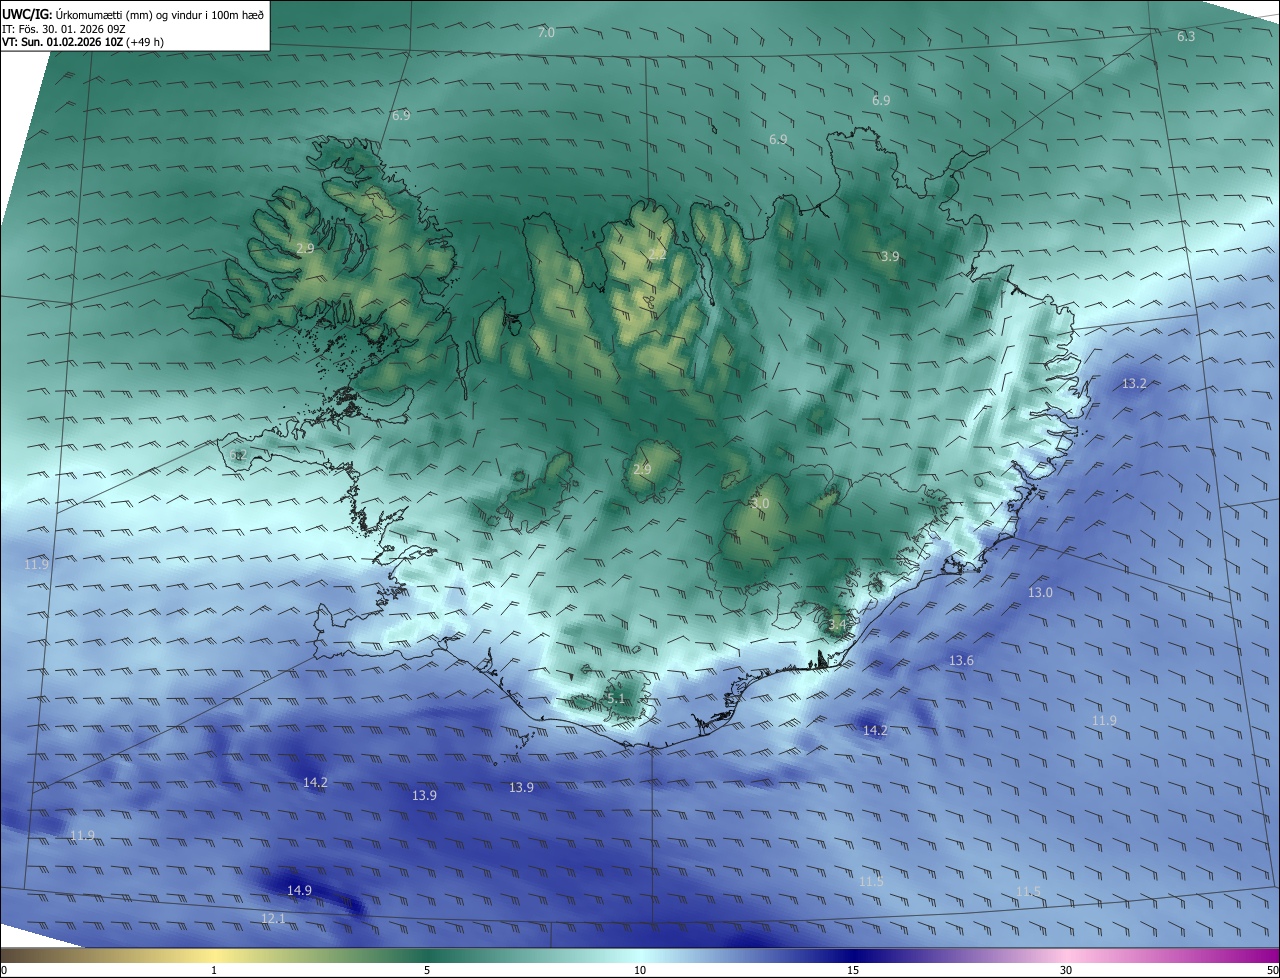Screen dimensions: 1280x978
Task: Click the valid time "VT: Sun. 01.02.2026 10Z"
Action: point(63,42)
